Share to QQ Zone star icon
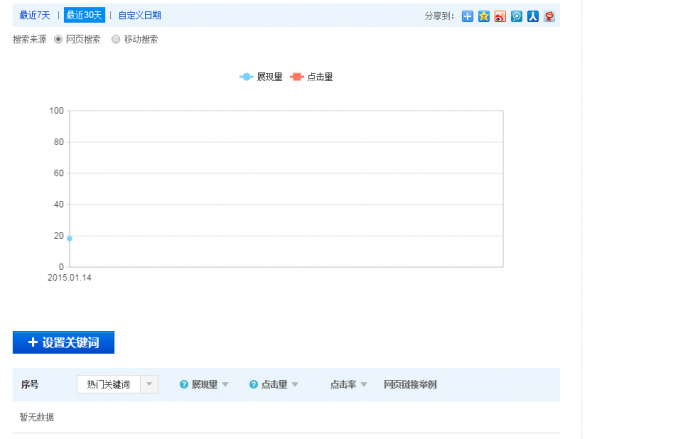 [x=484, y=16]
